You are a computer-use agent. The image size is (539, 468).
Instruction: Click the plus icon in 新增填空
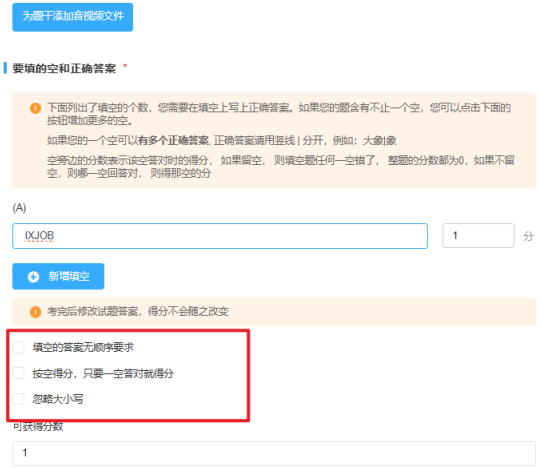point(33,276)
